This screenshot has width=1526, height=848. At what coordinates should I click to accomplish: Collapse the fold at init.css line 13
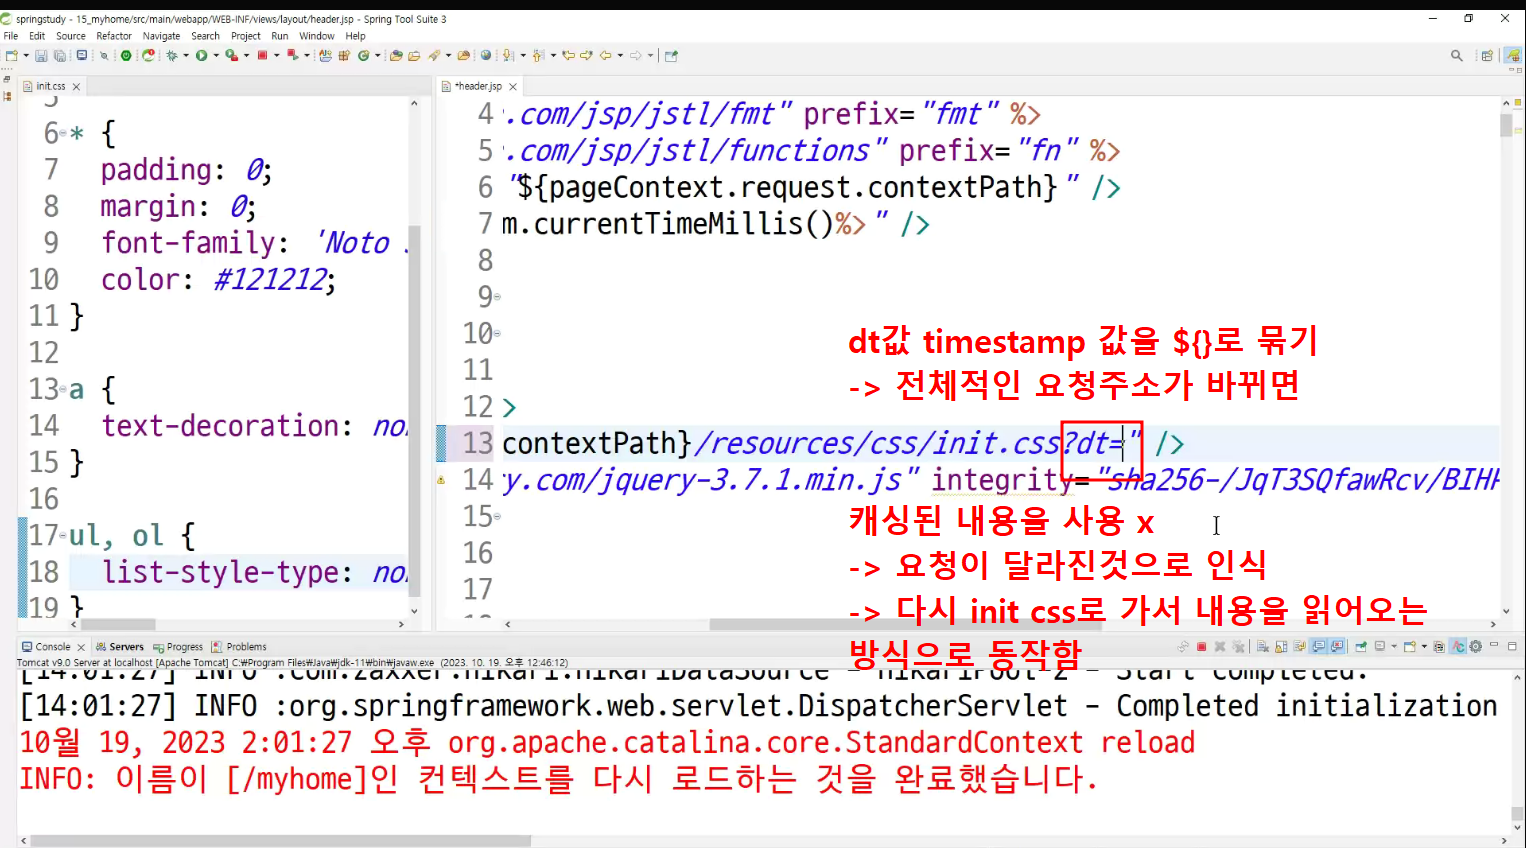[x=63, y=389]
